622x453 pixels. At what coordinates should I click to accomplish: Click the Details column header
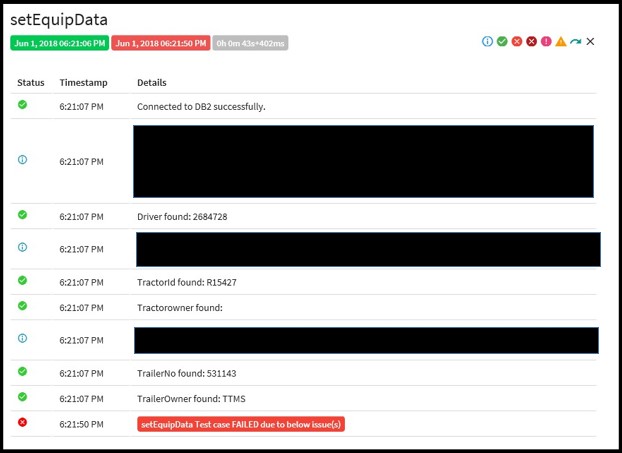point(152,83)
